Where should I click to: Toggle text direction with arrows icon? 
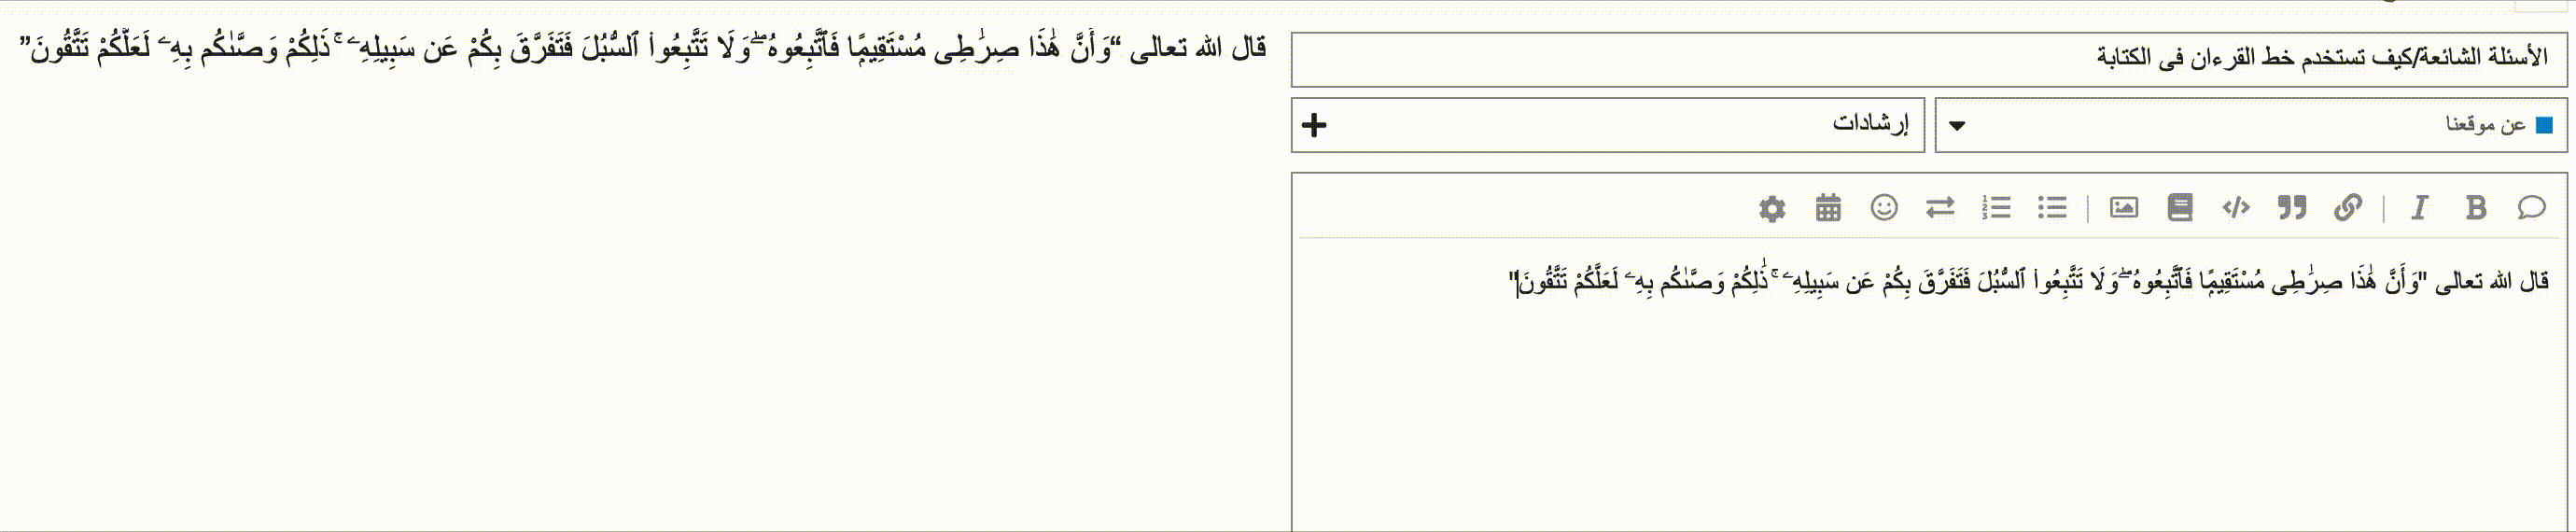point(1940,208)
